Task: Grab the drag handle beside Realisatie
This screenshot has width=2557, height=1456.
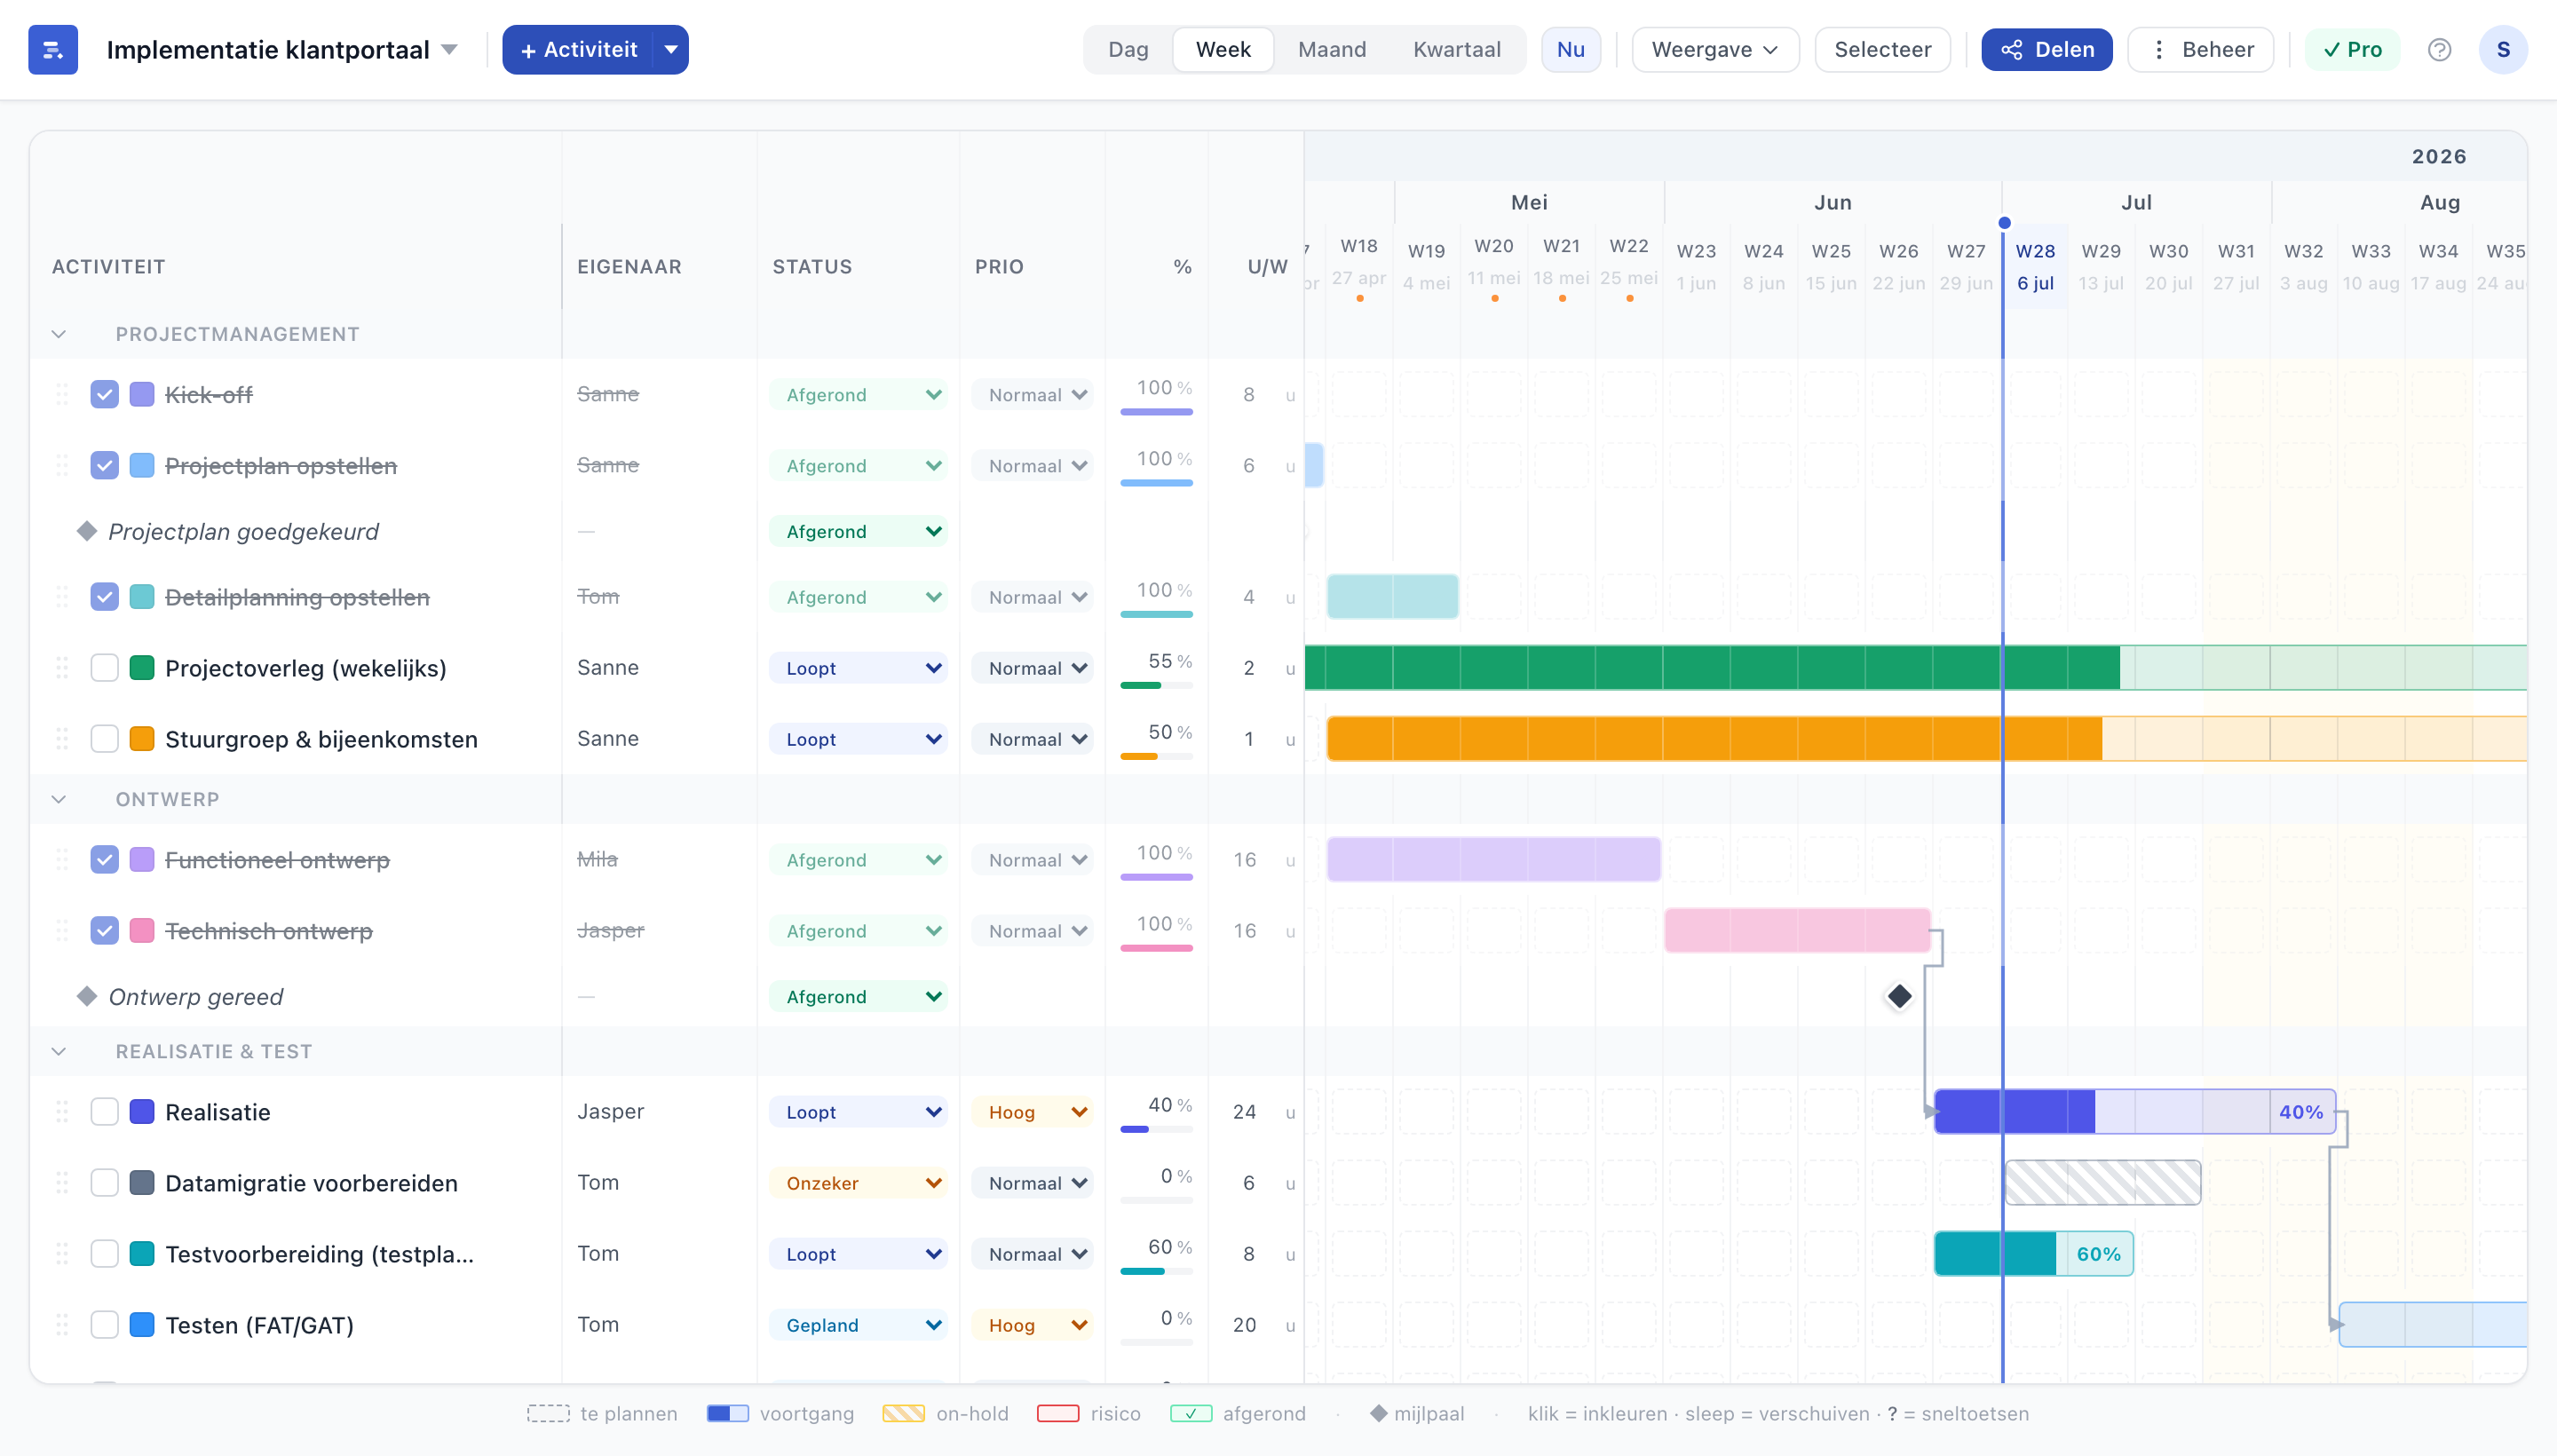Action: click(62, 1112)
